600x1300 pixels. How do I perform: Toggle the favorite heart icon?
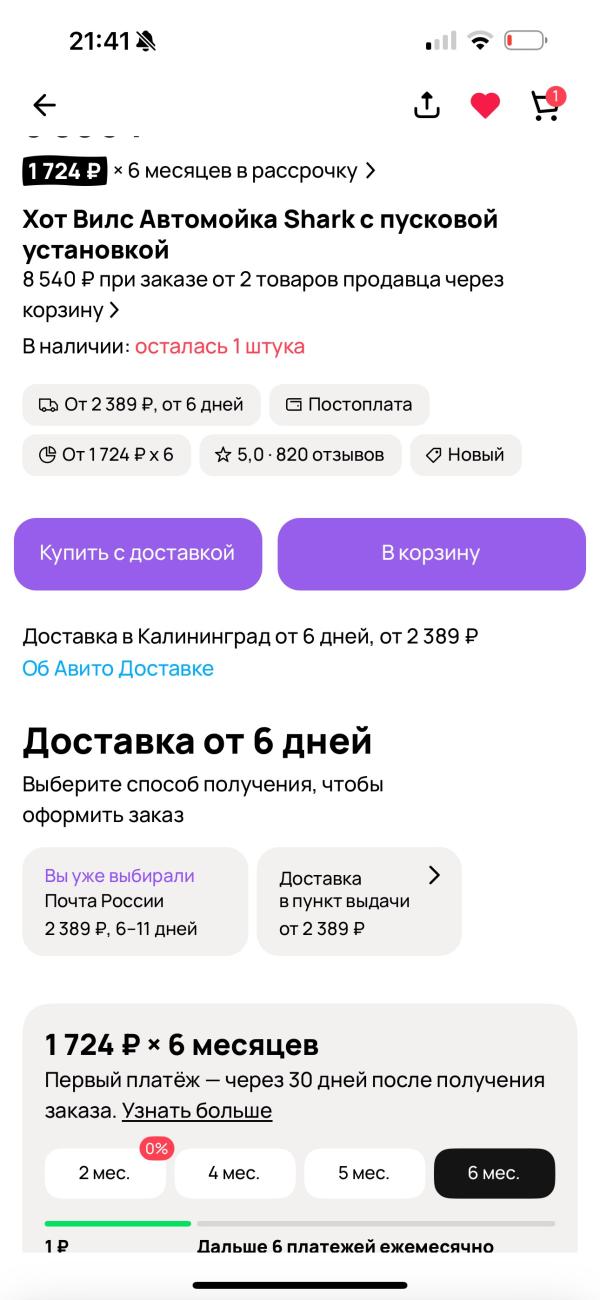click(x=485, y=105)
